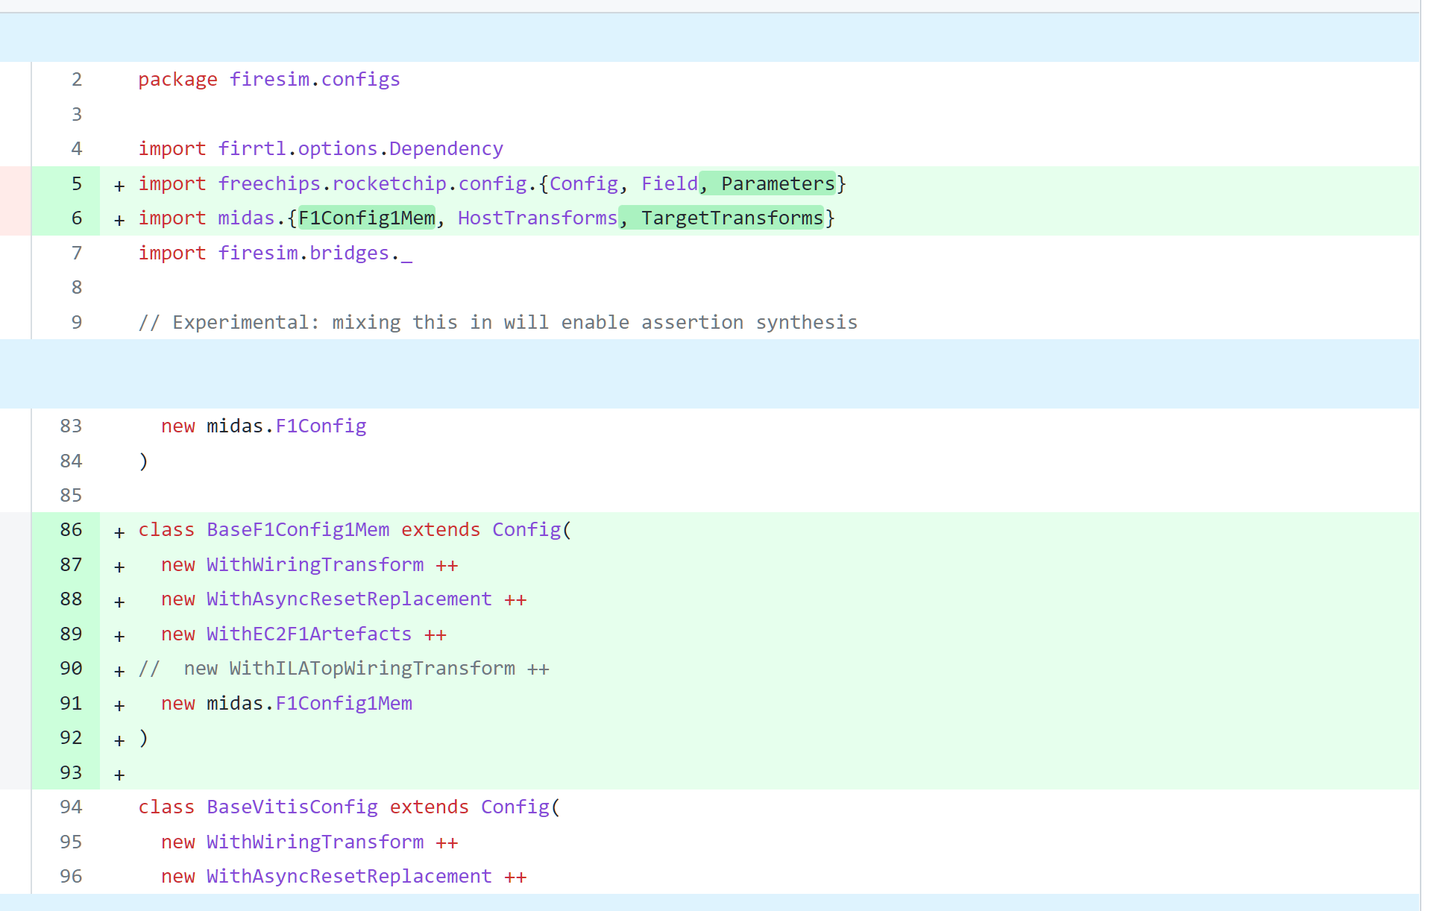Expand hidden lines above line 2

click(710, 37)
